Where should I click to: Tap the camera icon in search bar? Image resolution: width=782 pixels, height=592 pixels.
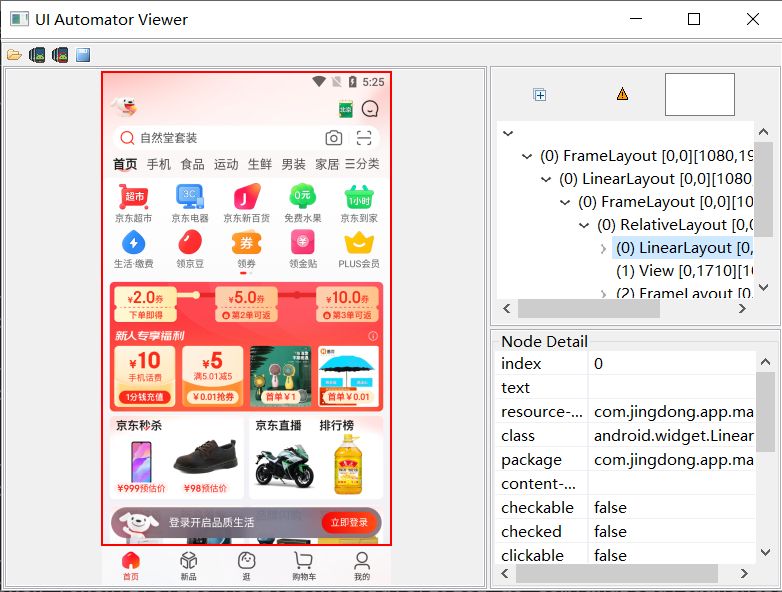pyautogui.click(x=334, y=138)
